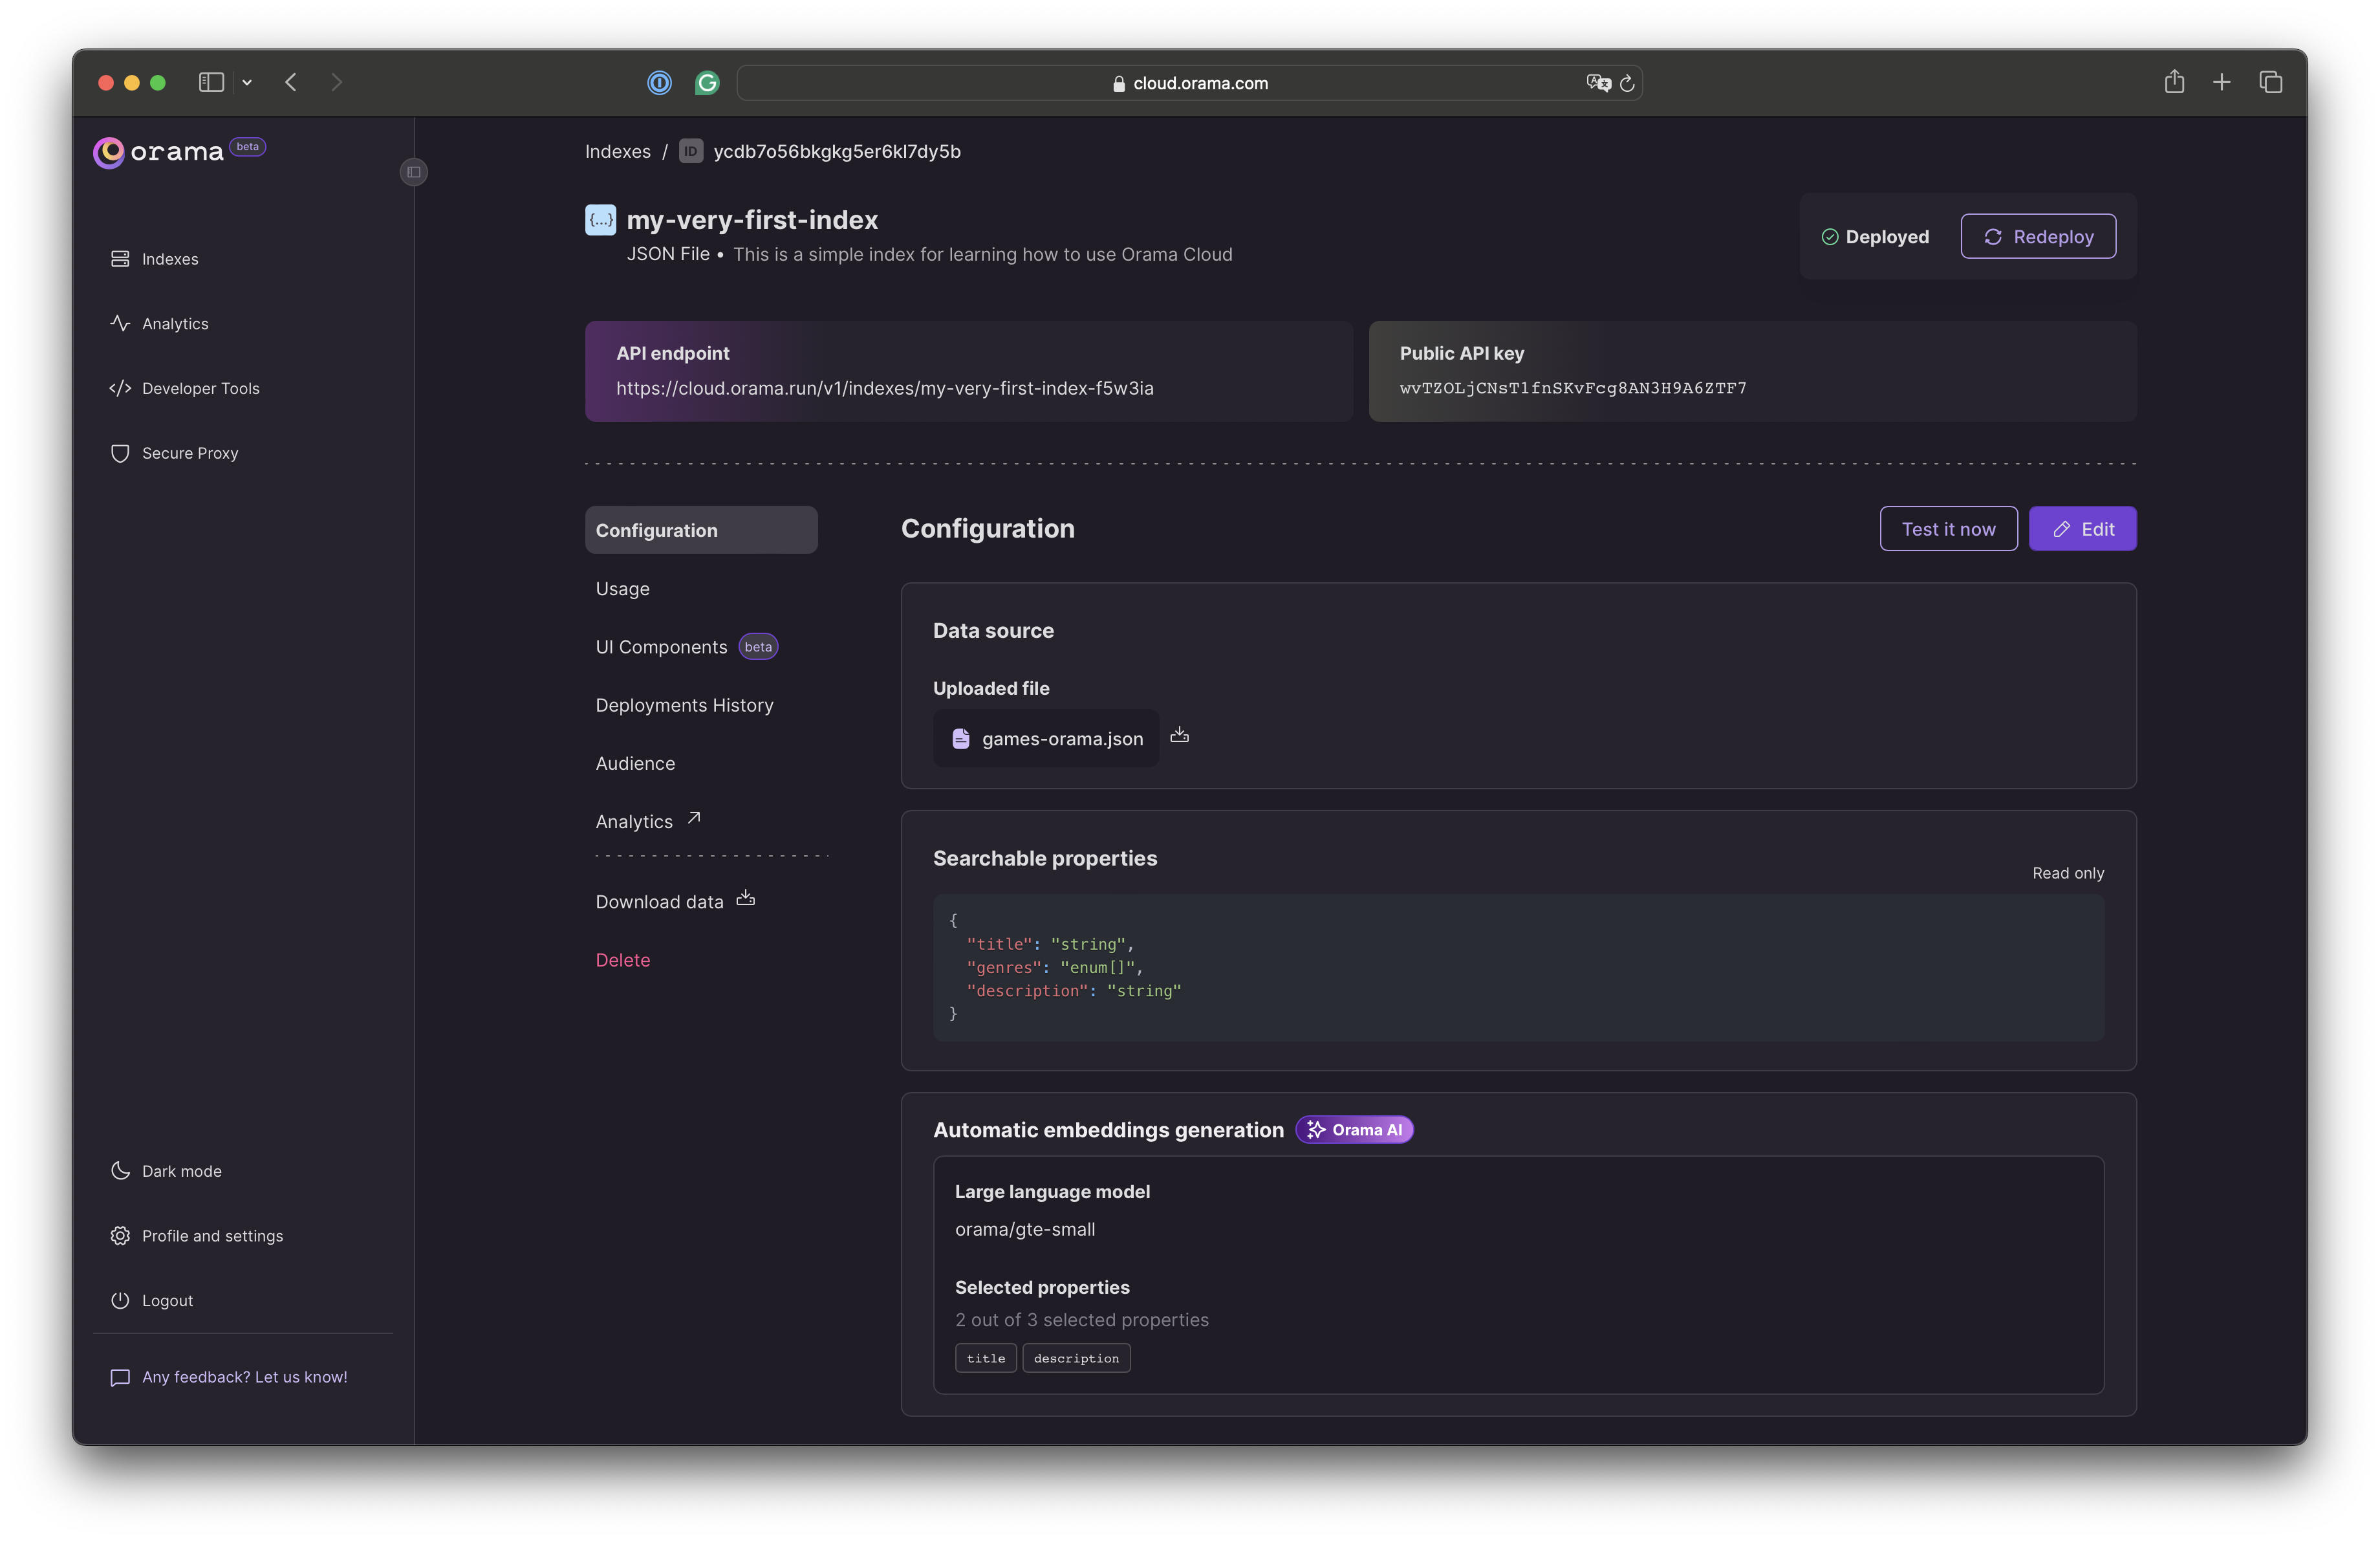Open Indexes in the sidebar
2380x1541 pixels.
click(154, 259)
